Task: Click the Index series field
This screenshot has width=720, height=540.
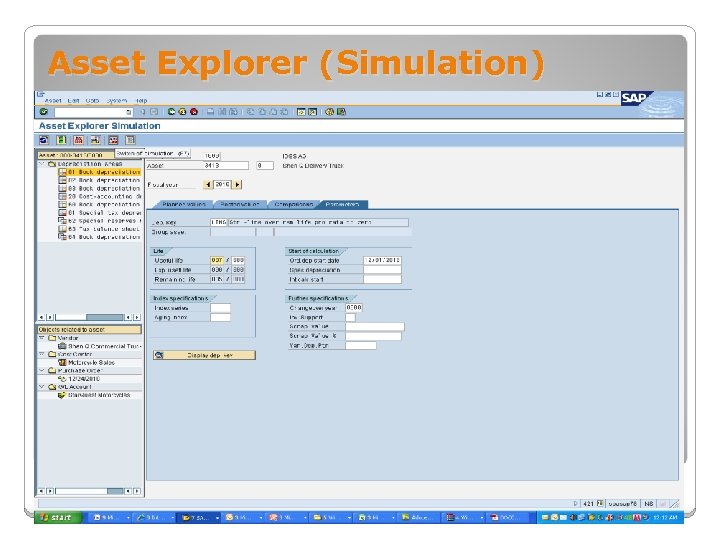Action: point(220,308)
